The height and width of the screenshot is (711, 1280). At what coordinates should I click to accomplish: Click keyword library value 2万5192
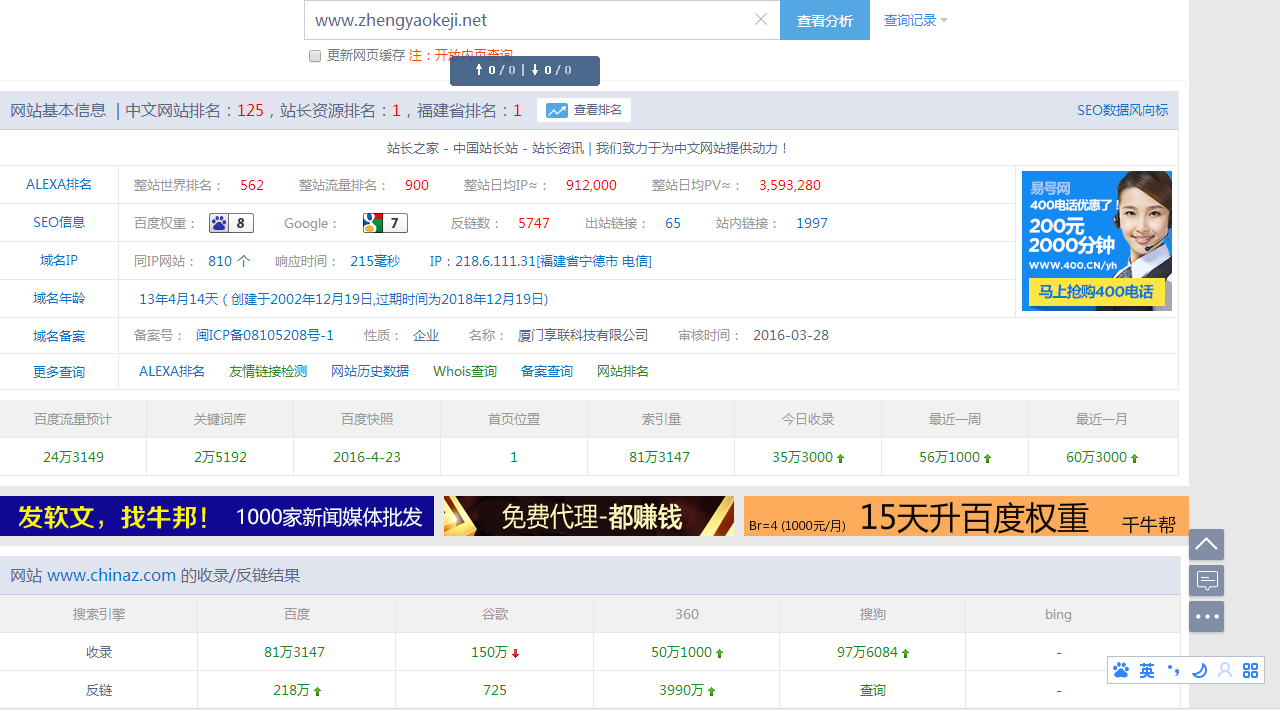(x=220, y=457)
